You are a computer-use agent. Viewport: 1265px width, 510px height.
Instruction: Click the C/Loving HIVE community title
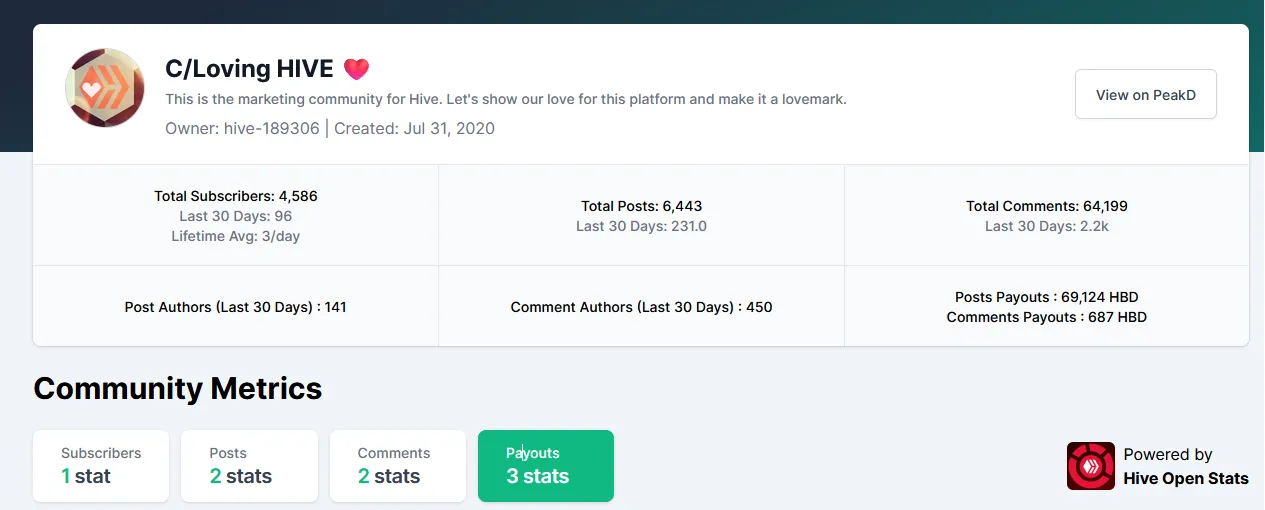pos(249,69)
